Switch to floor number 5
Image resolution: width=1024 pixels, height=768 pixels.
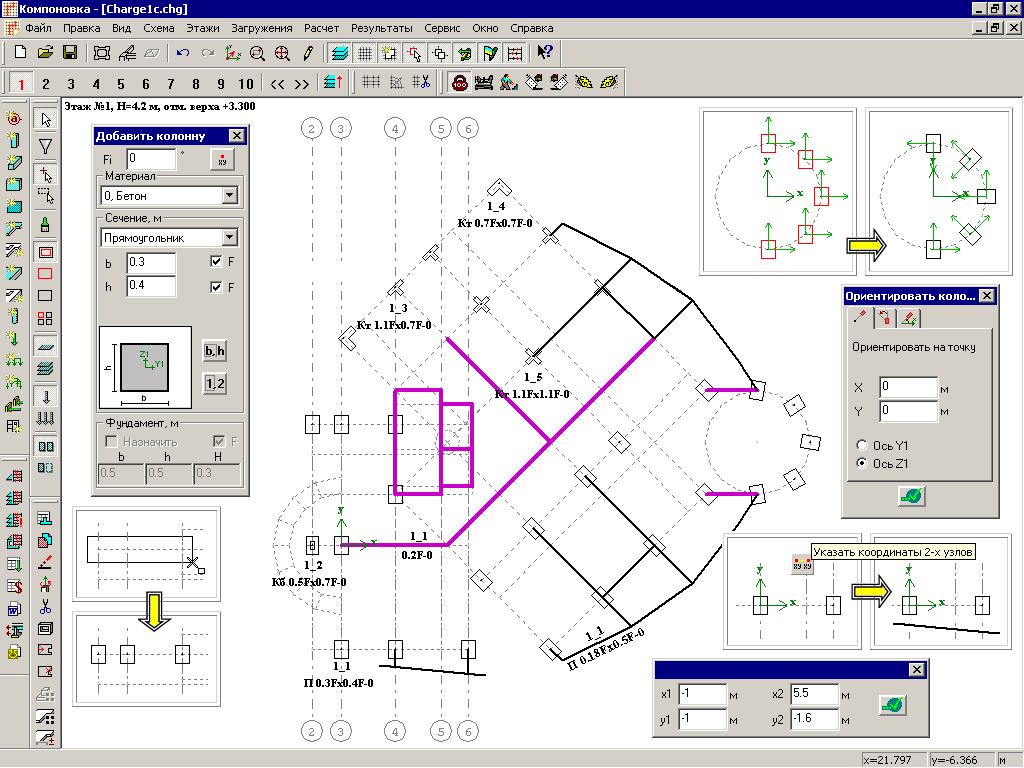(x=120, y=84)
